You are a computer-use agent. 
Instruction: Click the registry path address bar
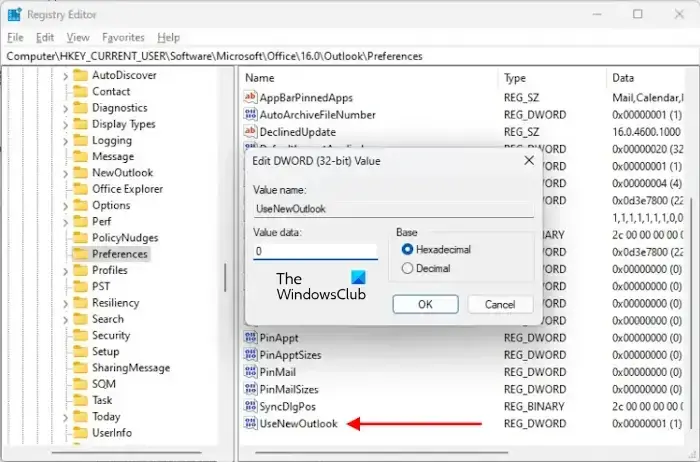click(350, 57)
